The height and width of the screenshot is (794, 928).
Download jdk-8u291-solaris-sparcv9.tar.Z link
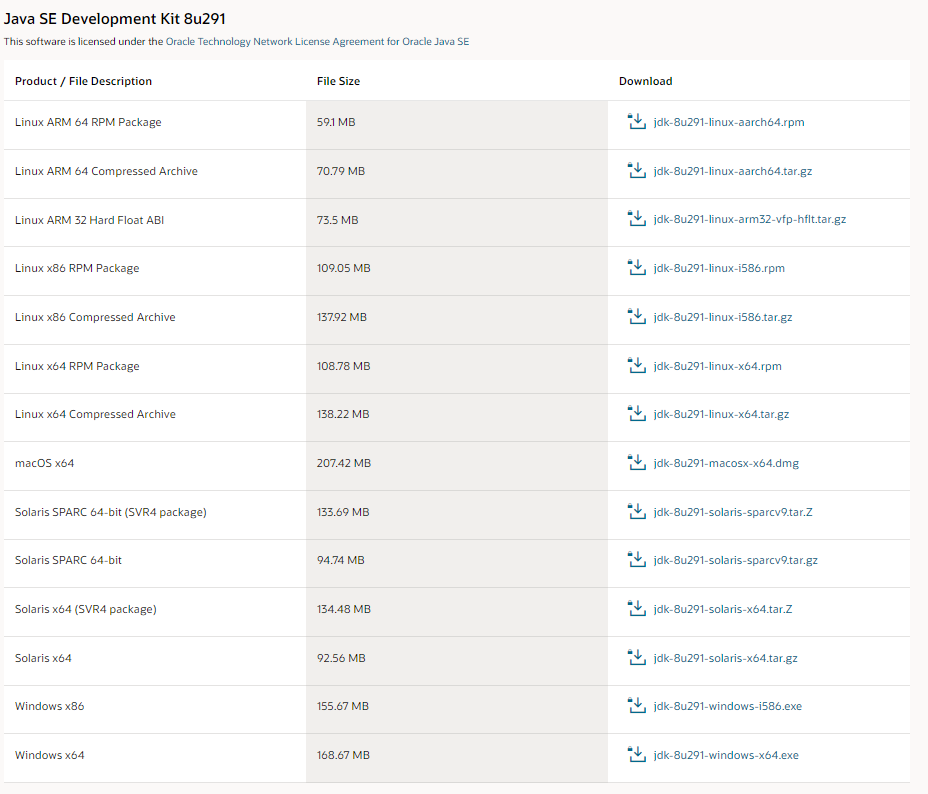pos(733,512)
